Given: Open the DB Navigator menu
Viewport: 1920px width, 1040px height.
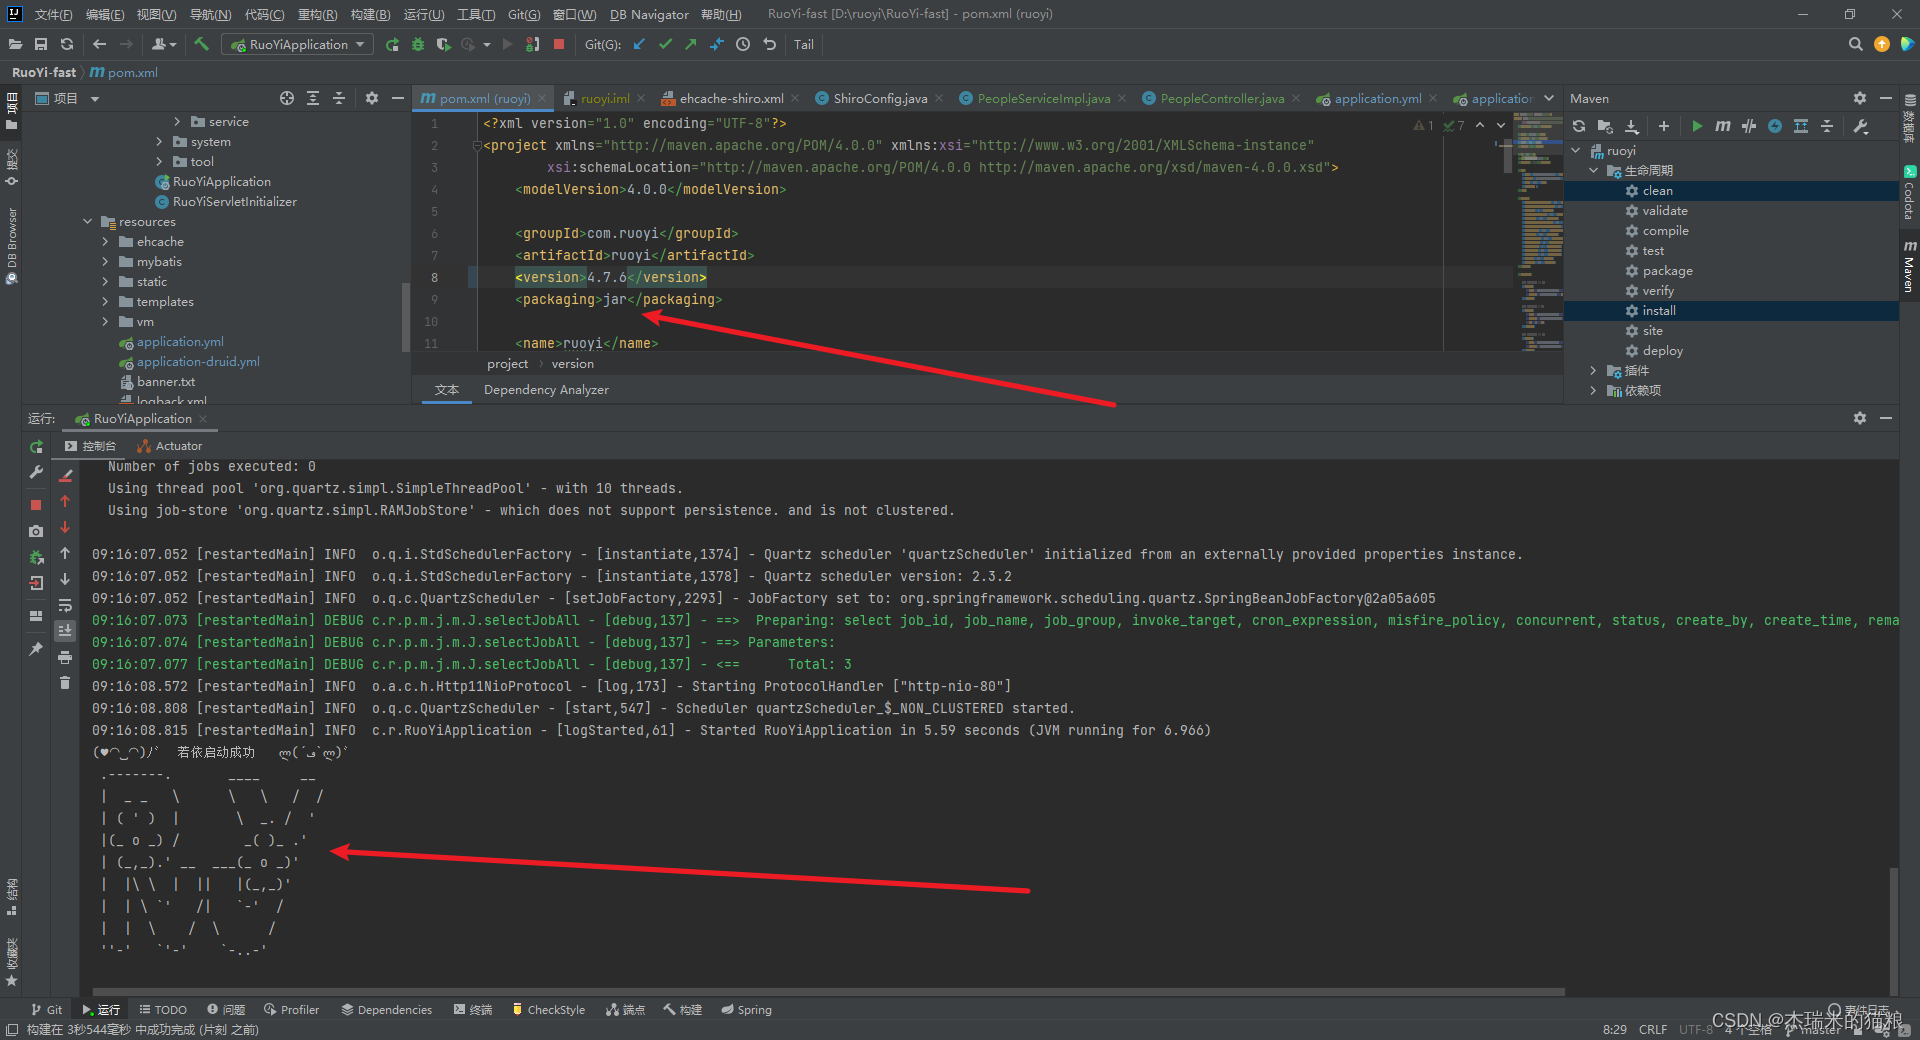Looking at the screenshot, I should point(649,14).
